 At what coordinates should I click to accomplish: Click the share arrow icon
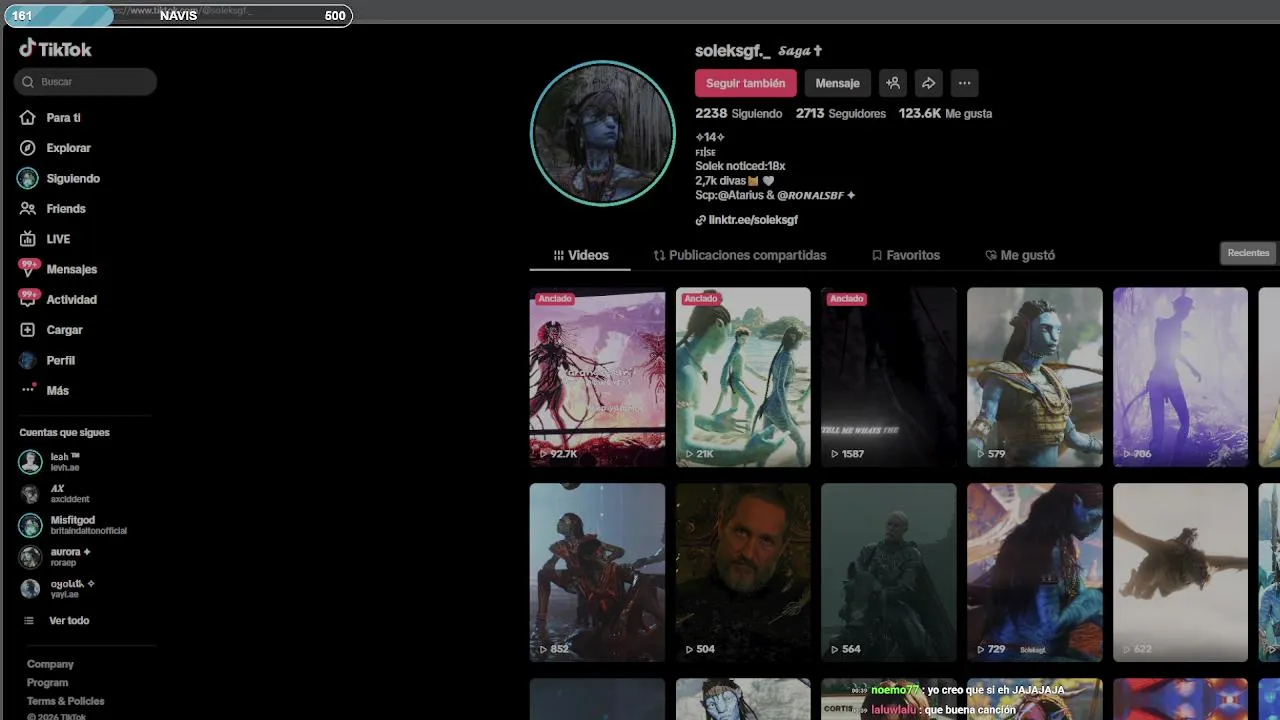(928, 83)
